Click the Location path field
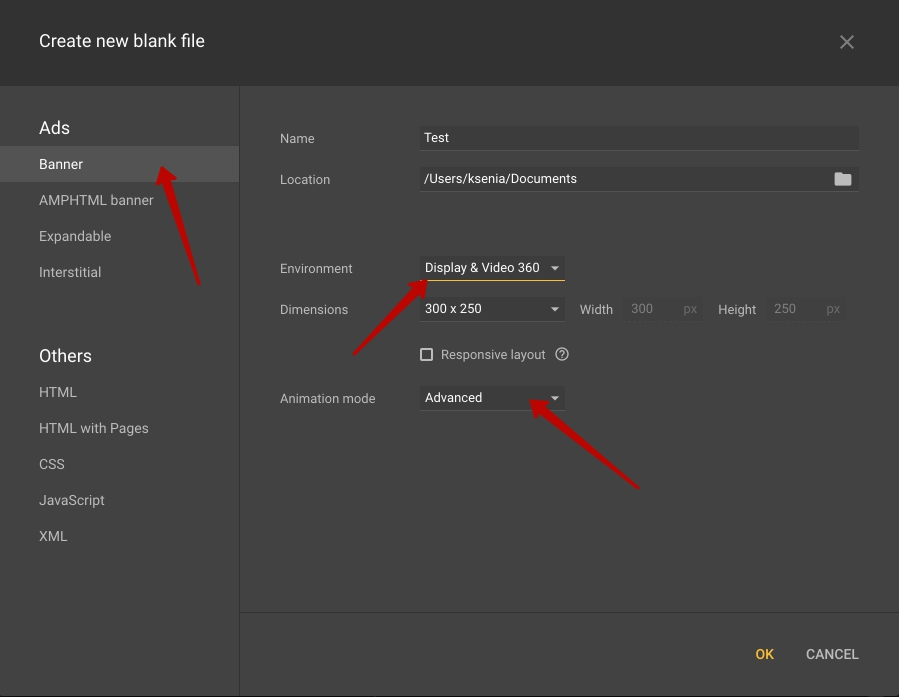Image resolution: width=899 pixels, height=697 pixels. pyautogui.click(x=620, y=179)
